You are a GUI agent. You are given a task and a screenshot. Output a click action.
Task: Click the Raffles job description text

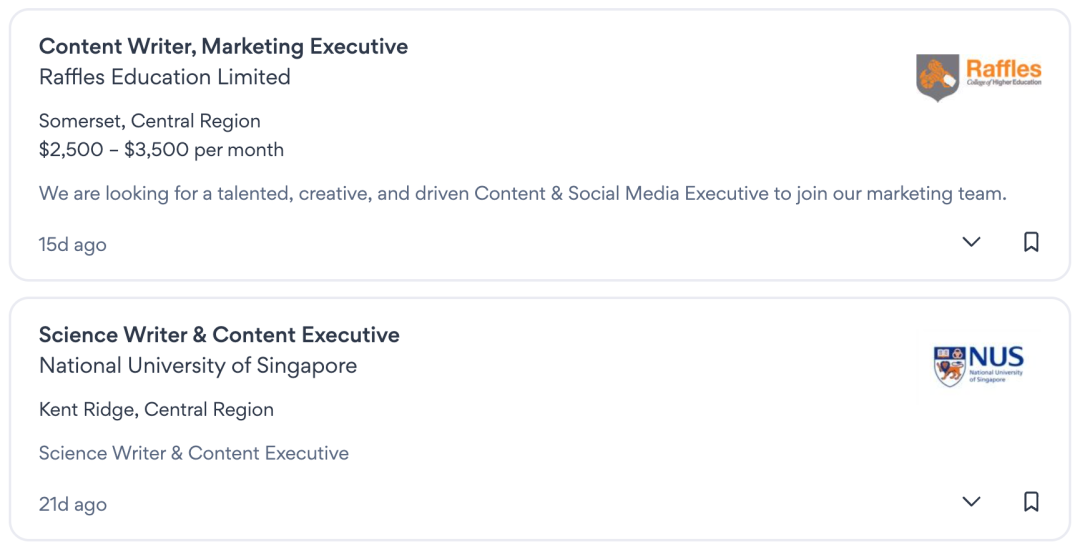click(522, 193)
